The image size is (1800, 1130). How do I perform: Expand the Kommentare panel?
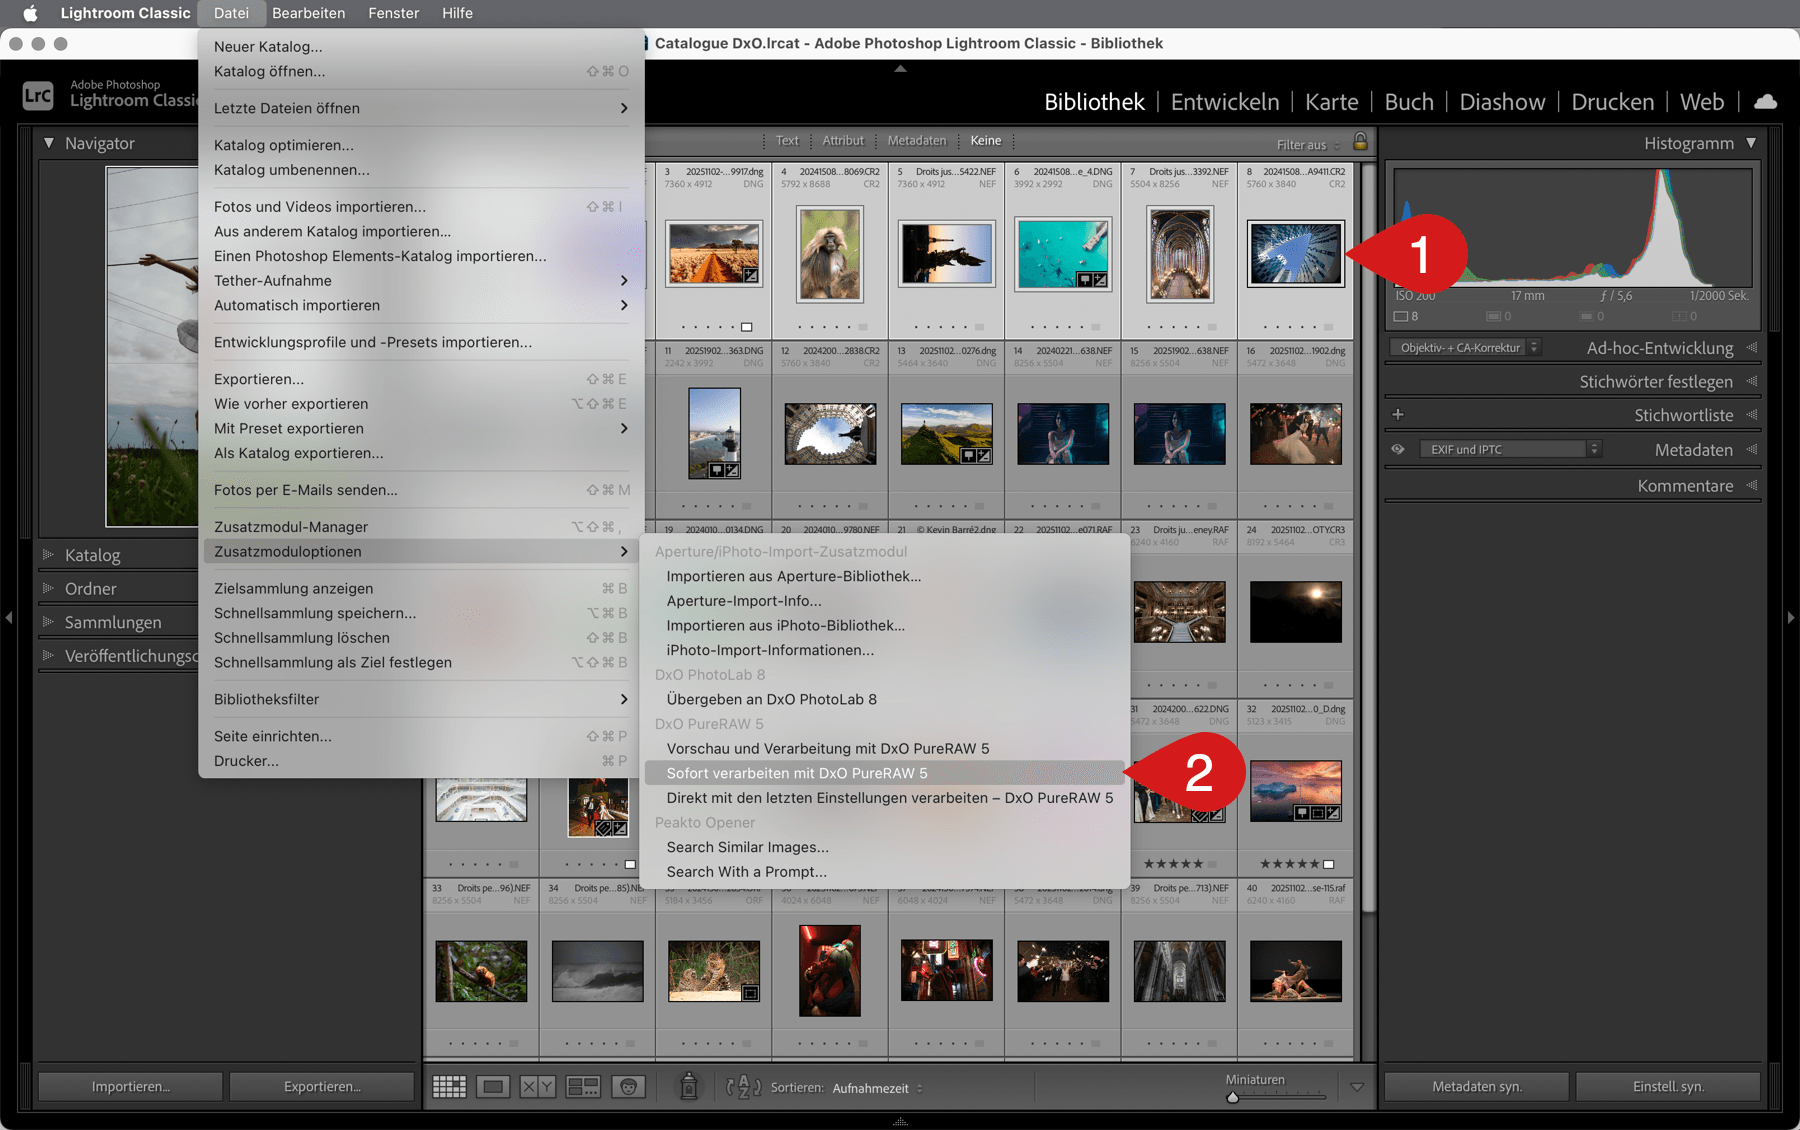pos(1751,485)
